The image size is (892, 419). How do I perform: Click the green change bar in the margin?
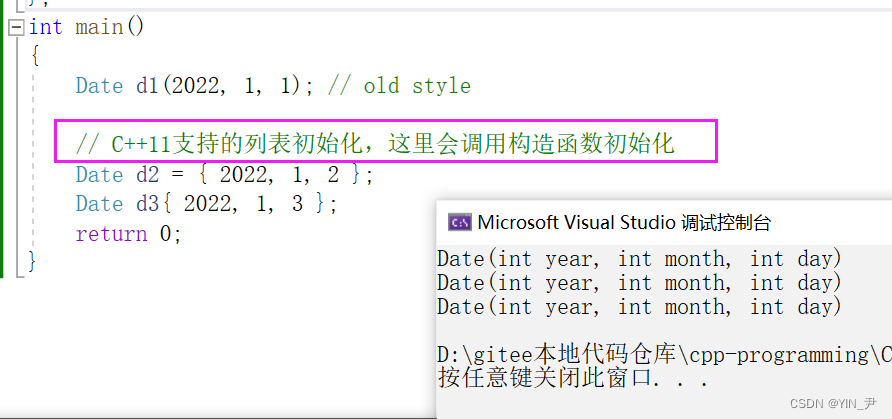(3, 140)
